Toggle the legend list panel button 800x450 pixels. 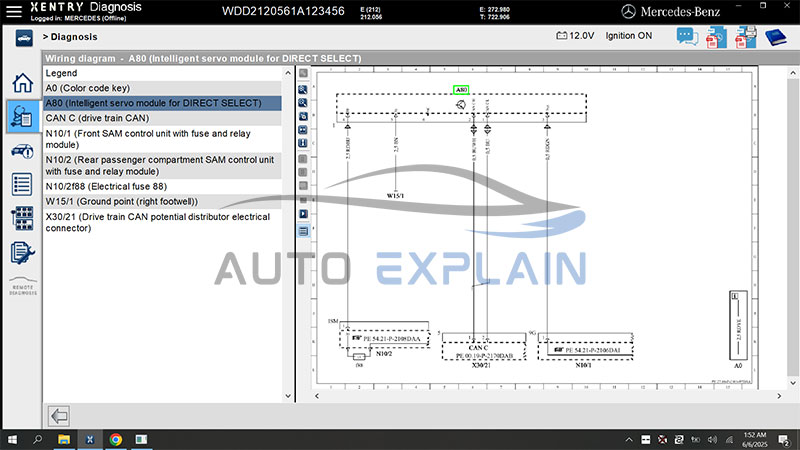[x=303, y=231]
